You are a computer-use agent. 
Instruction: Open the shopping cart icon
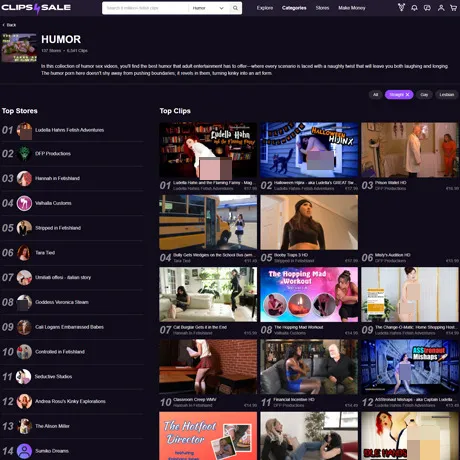point(453,8)
